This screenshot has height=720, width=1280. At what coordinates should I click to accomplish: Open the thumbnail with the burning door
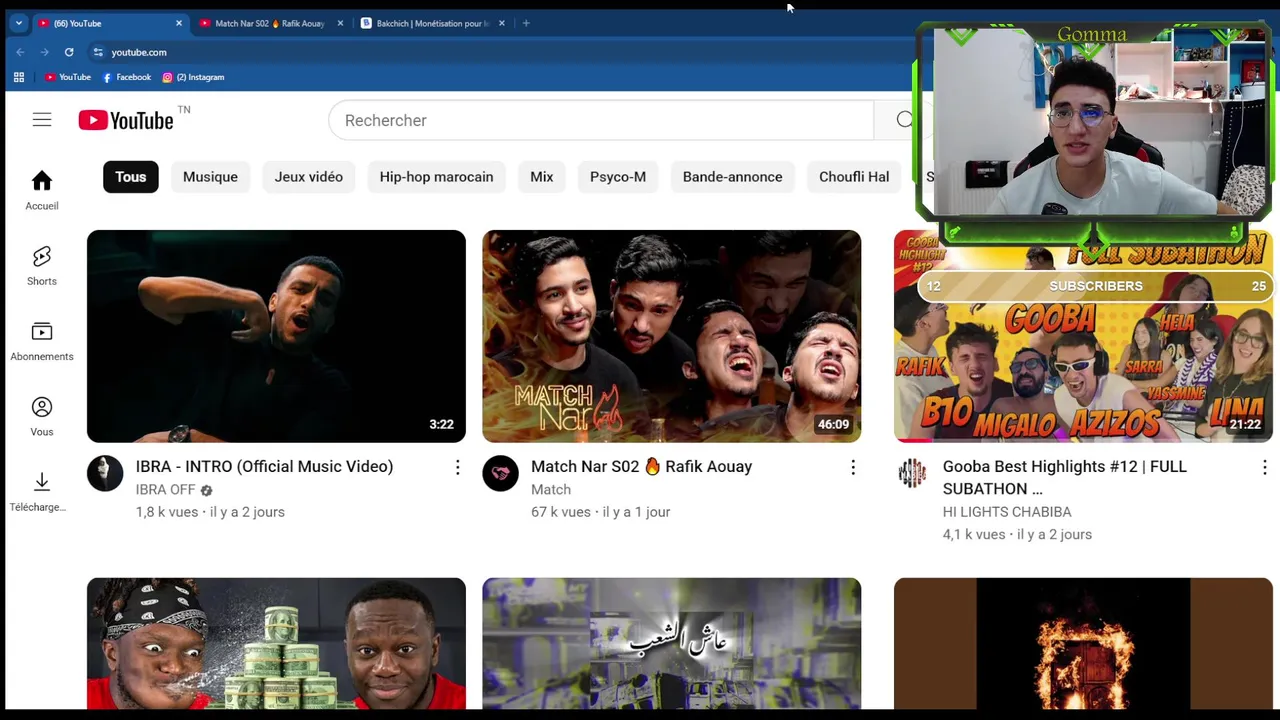pos(1083,643)
